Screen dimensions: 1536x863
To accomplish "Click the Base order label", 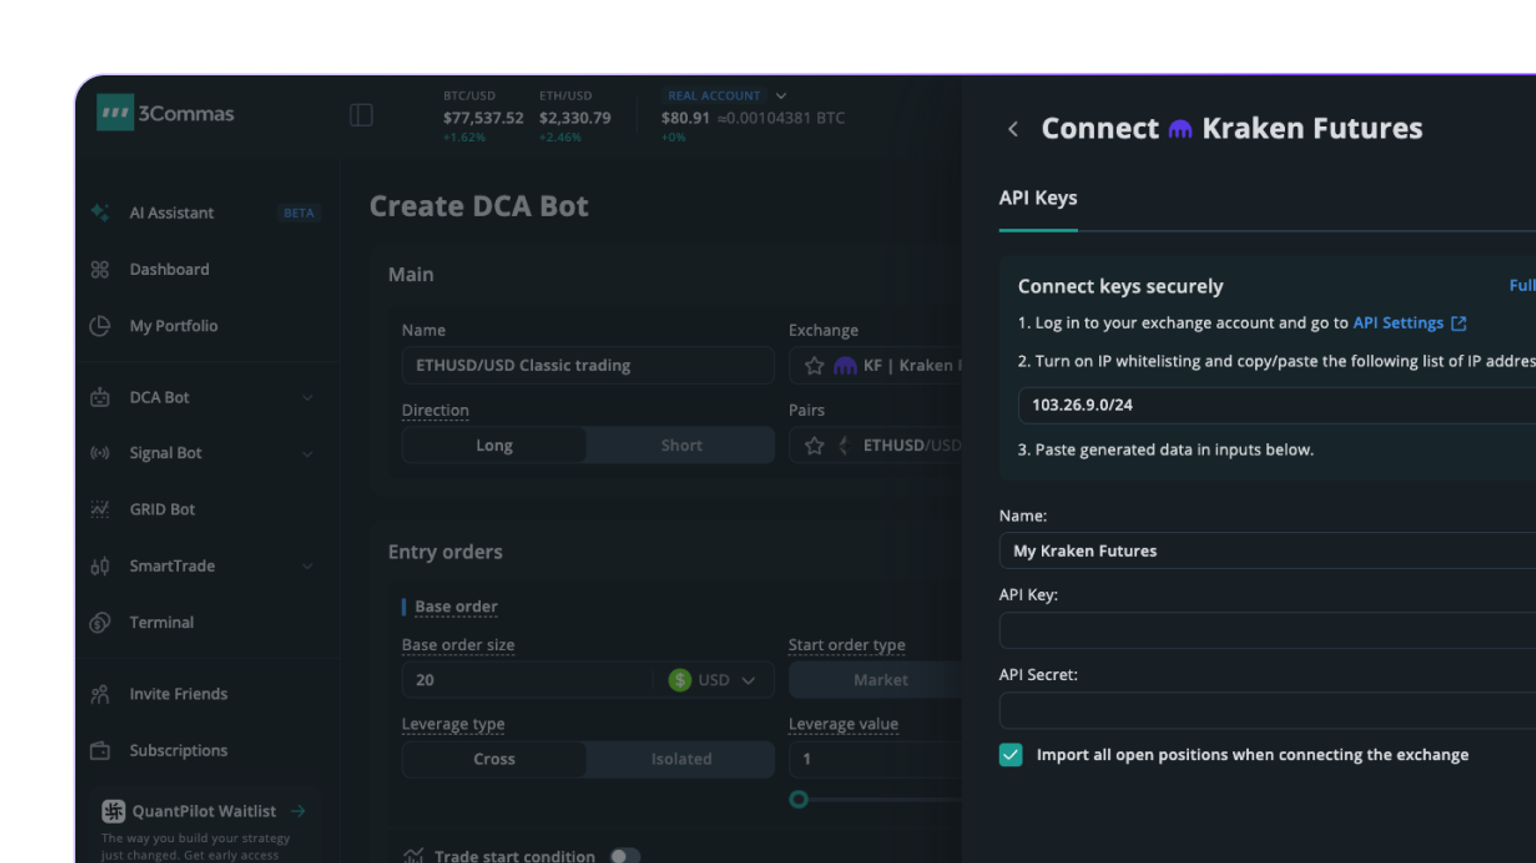I will (x=456, y=607).
